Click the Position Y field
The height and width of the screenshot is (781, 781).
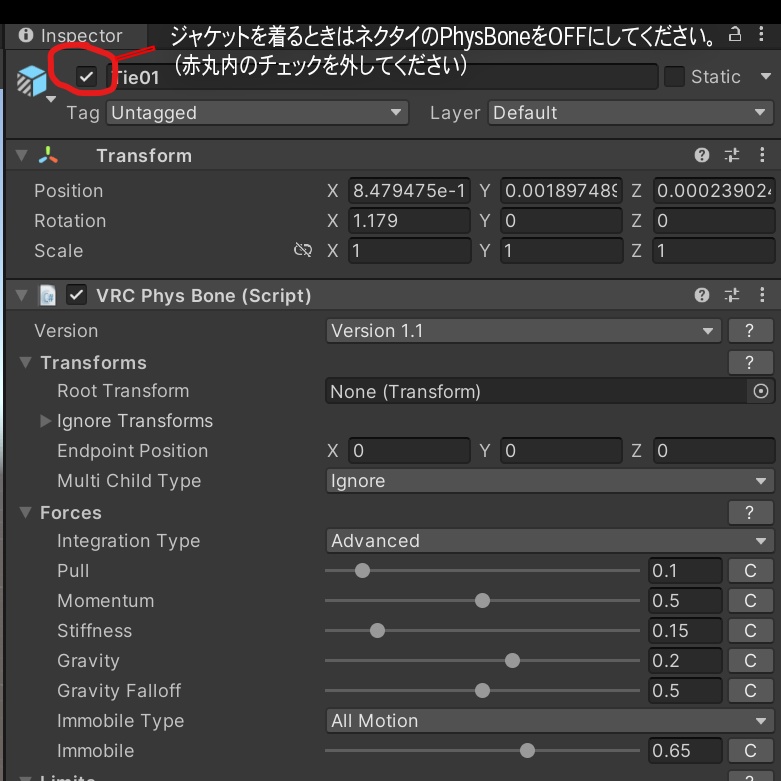561,191
